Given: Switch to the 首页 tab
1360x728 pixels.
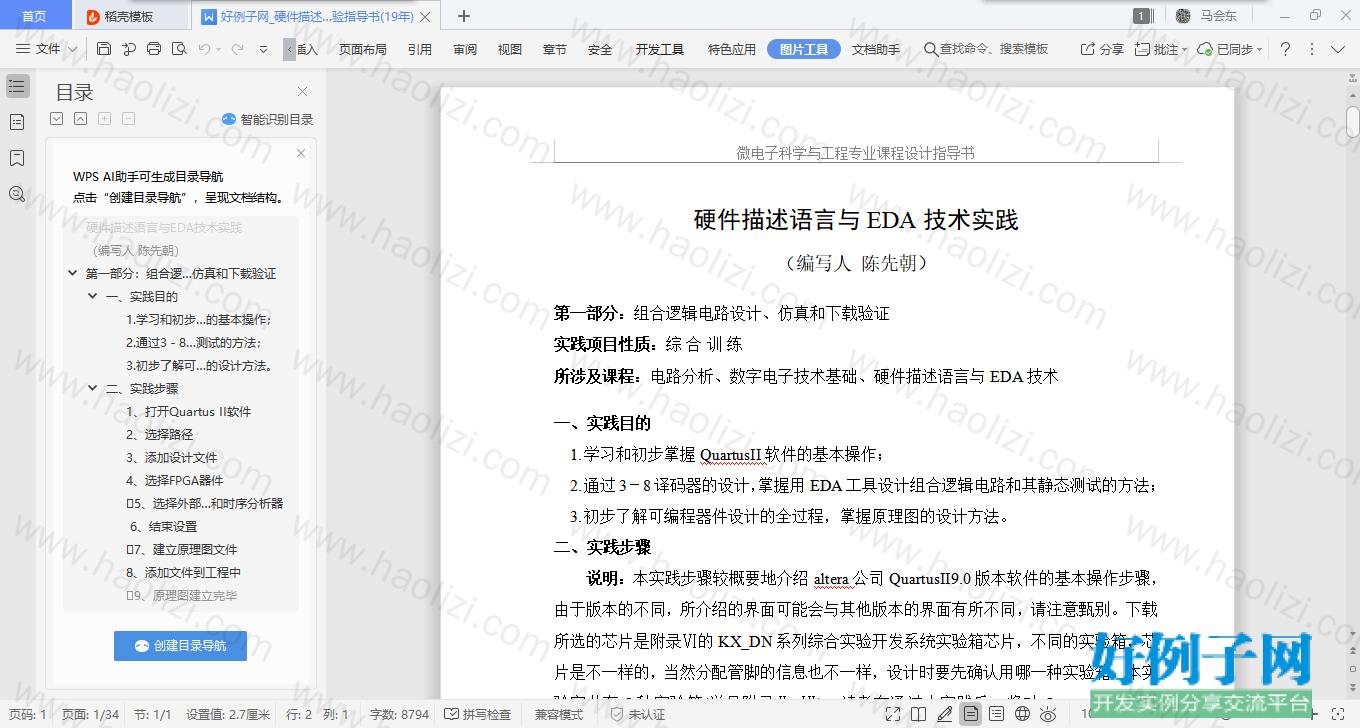Looking at the screenshot, I should [35, 16].
